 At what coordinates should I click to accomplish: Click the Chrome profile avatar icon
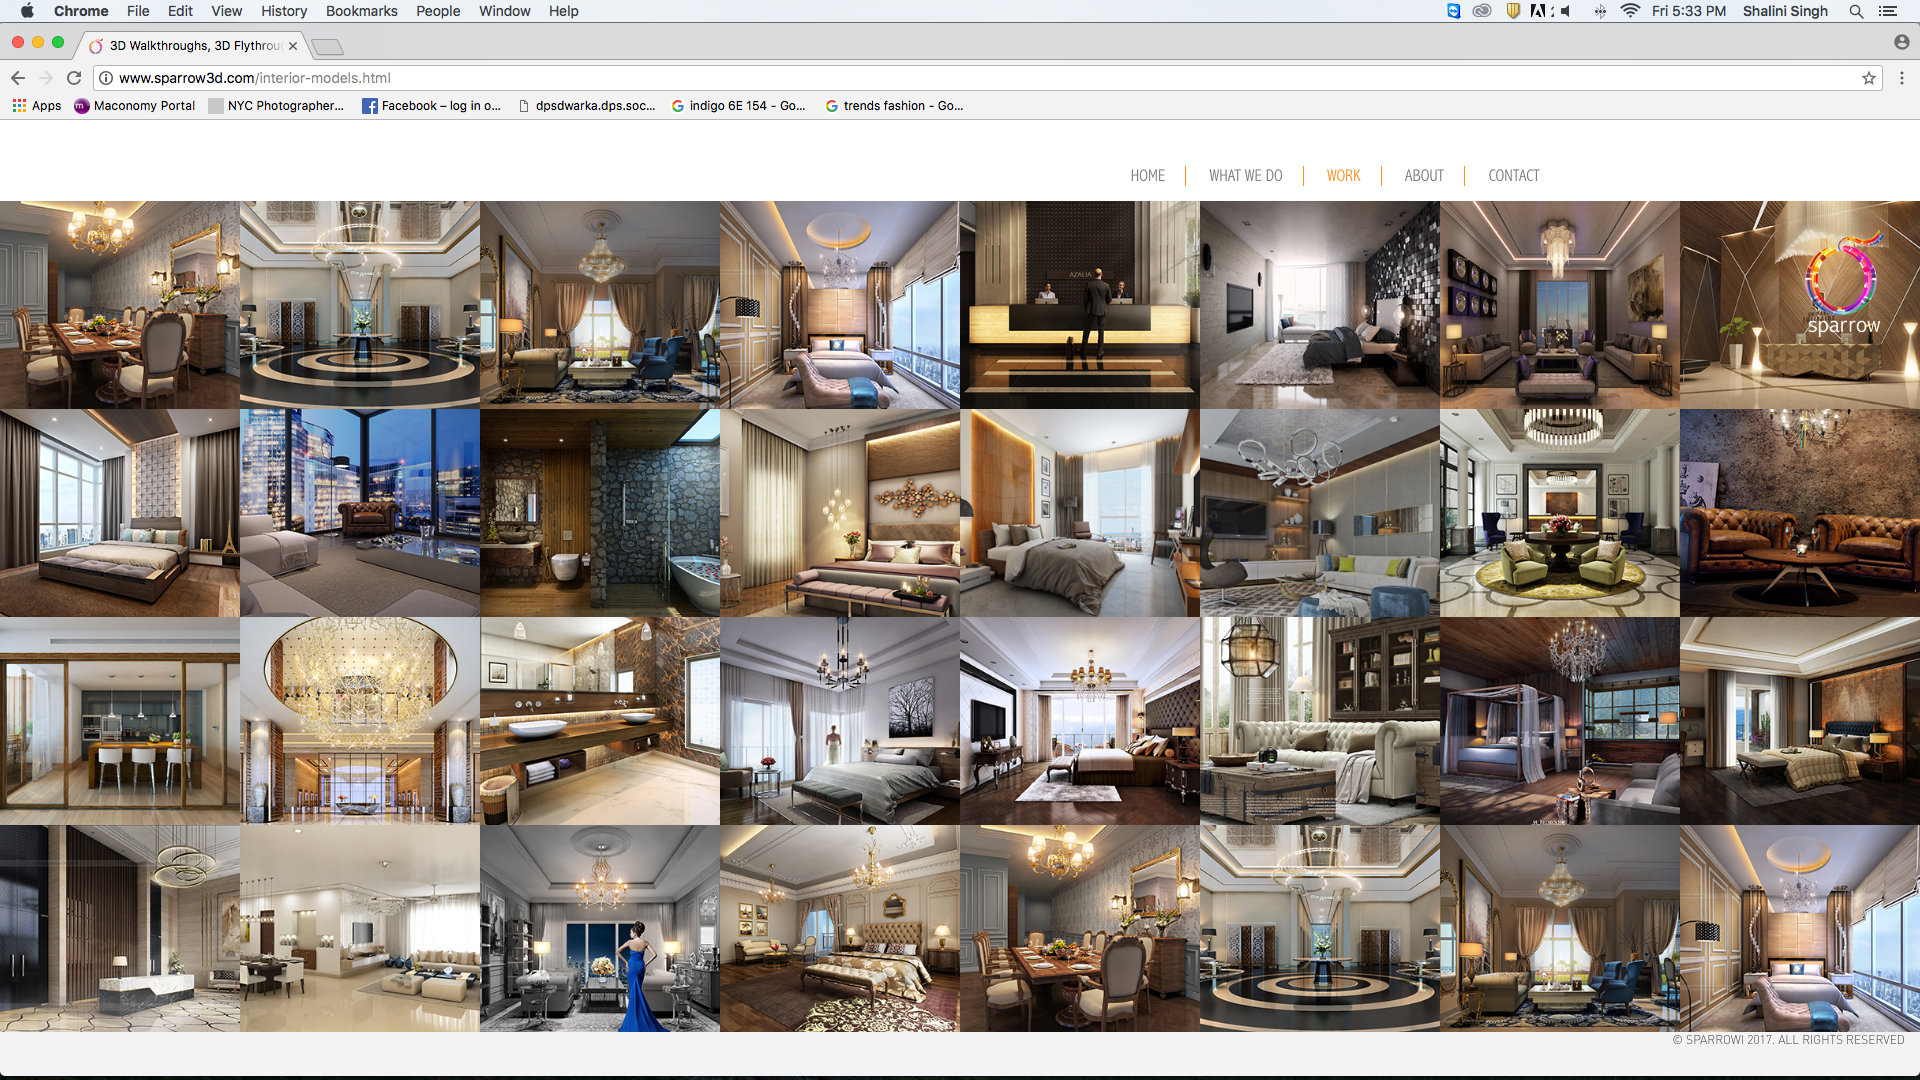1901,42
